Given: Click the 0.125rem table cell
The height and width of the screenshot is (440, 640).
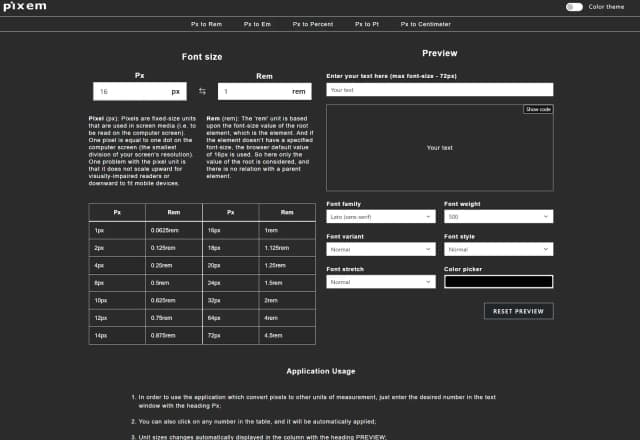Looking at the screenshot, I should coord(173,248).
